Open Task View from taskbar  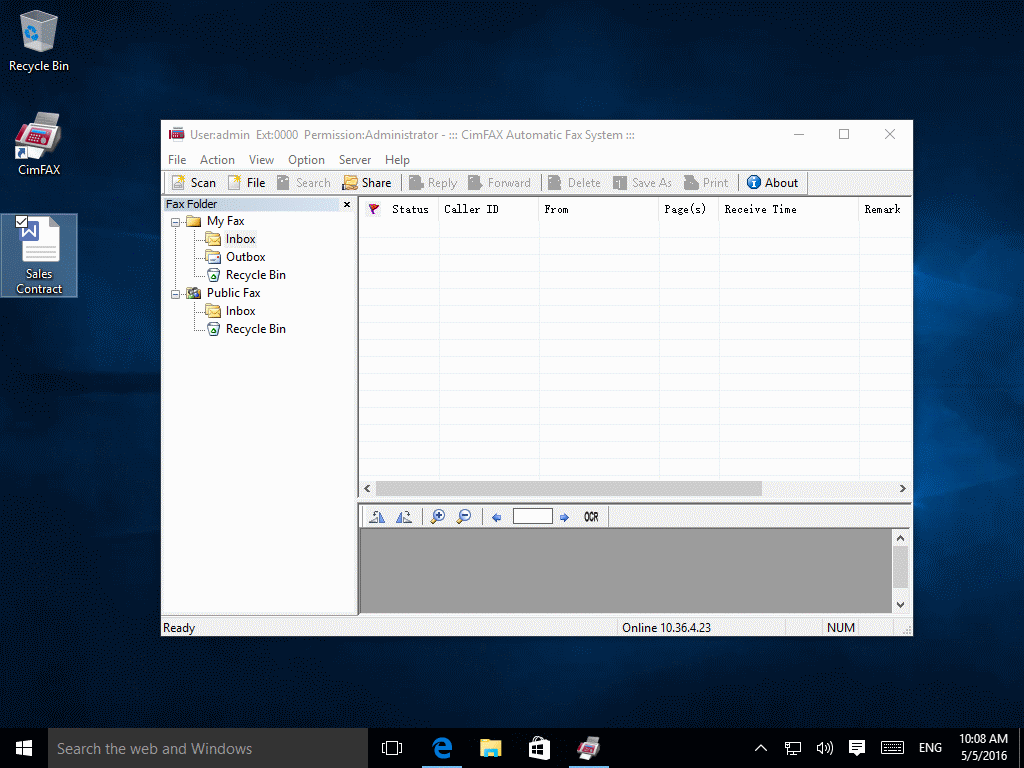392,748
